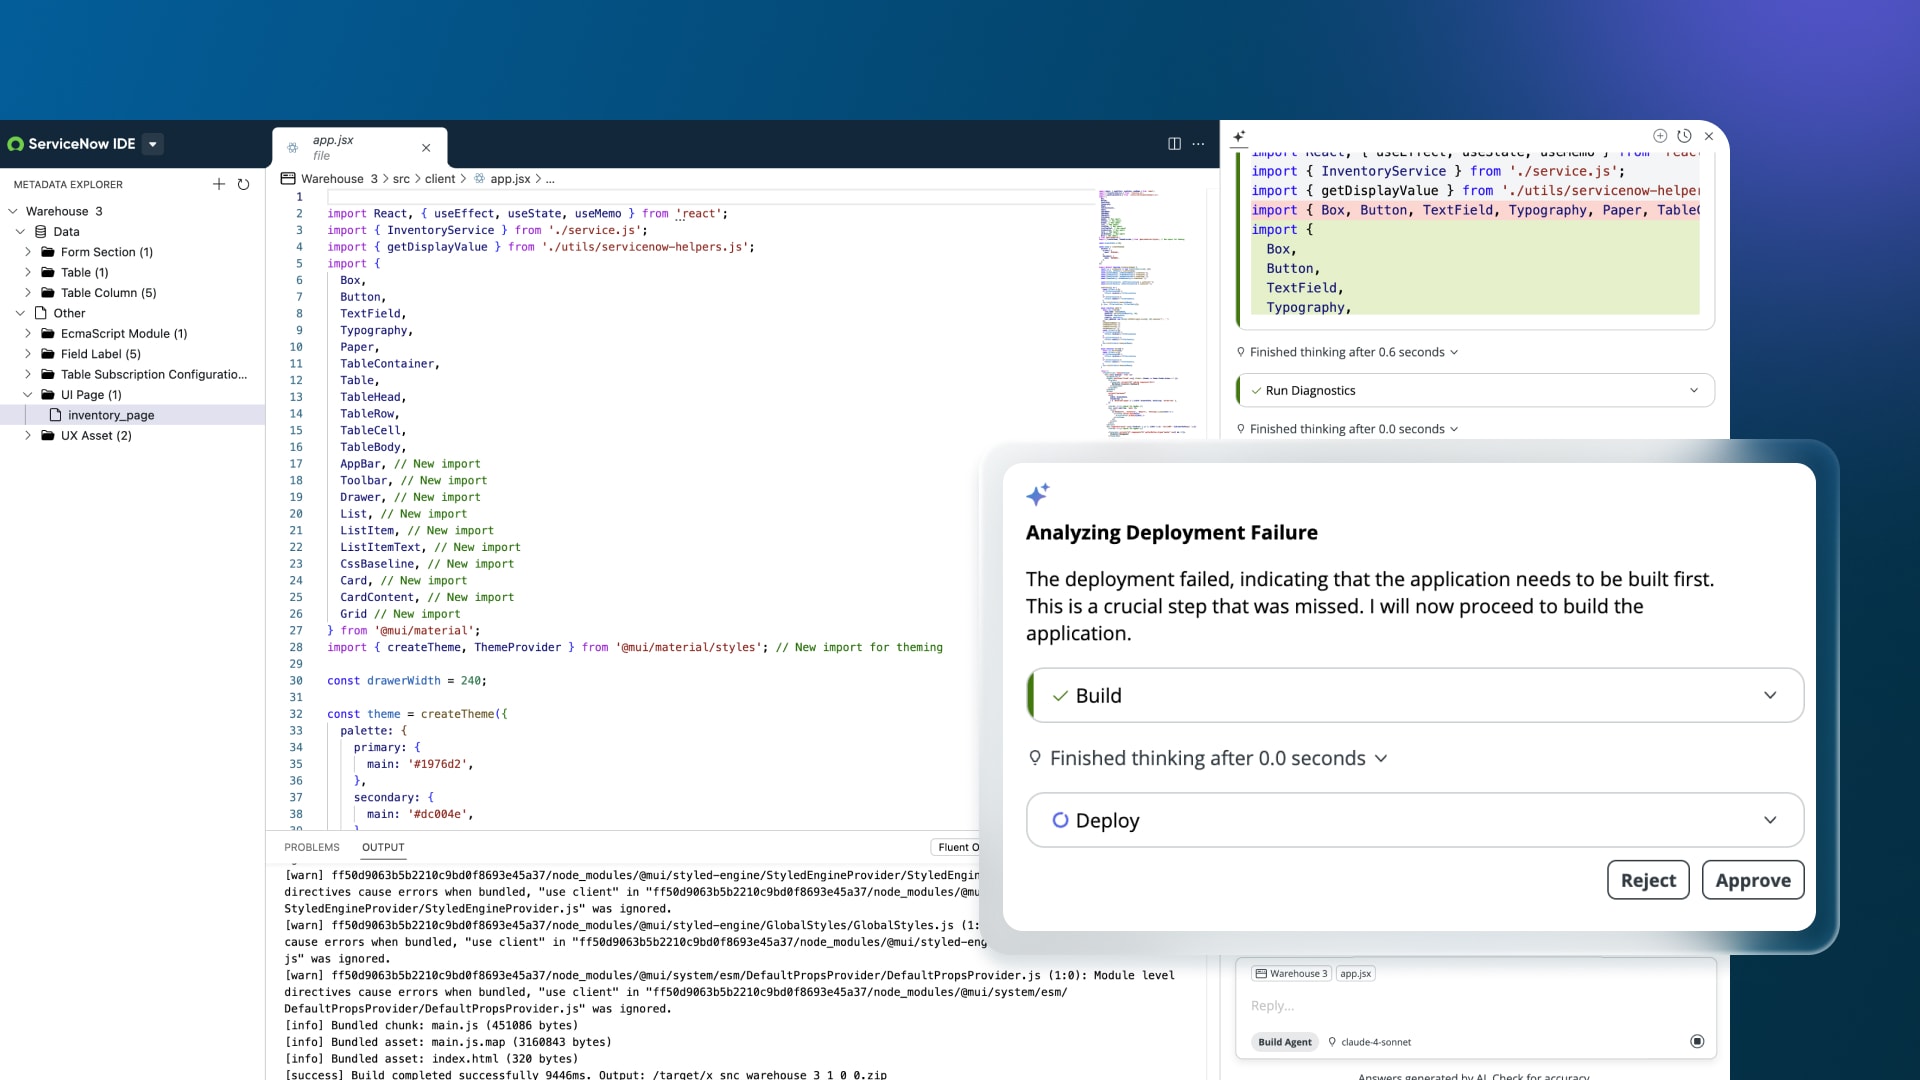Stop the running agent response
This screenshot has height=1080, width=1920.
click(x=1697, y=1041)
